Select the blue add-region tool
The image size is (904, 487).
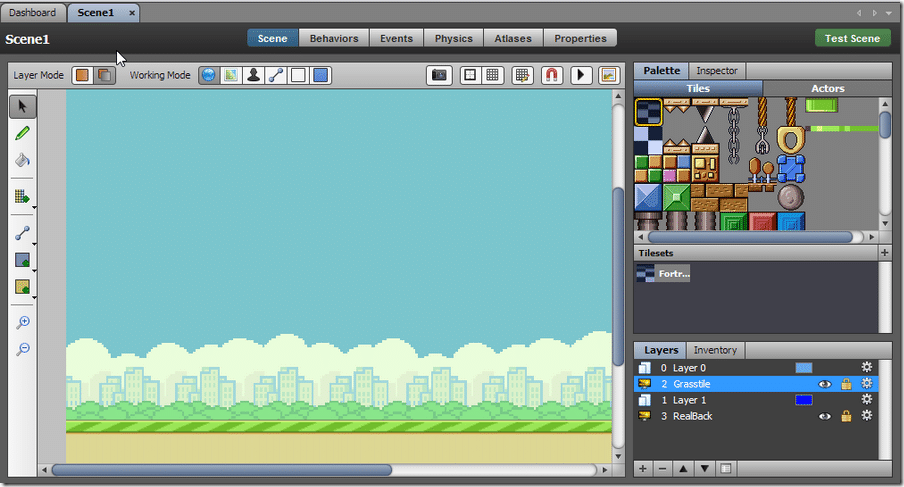pos(22,260)
